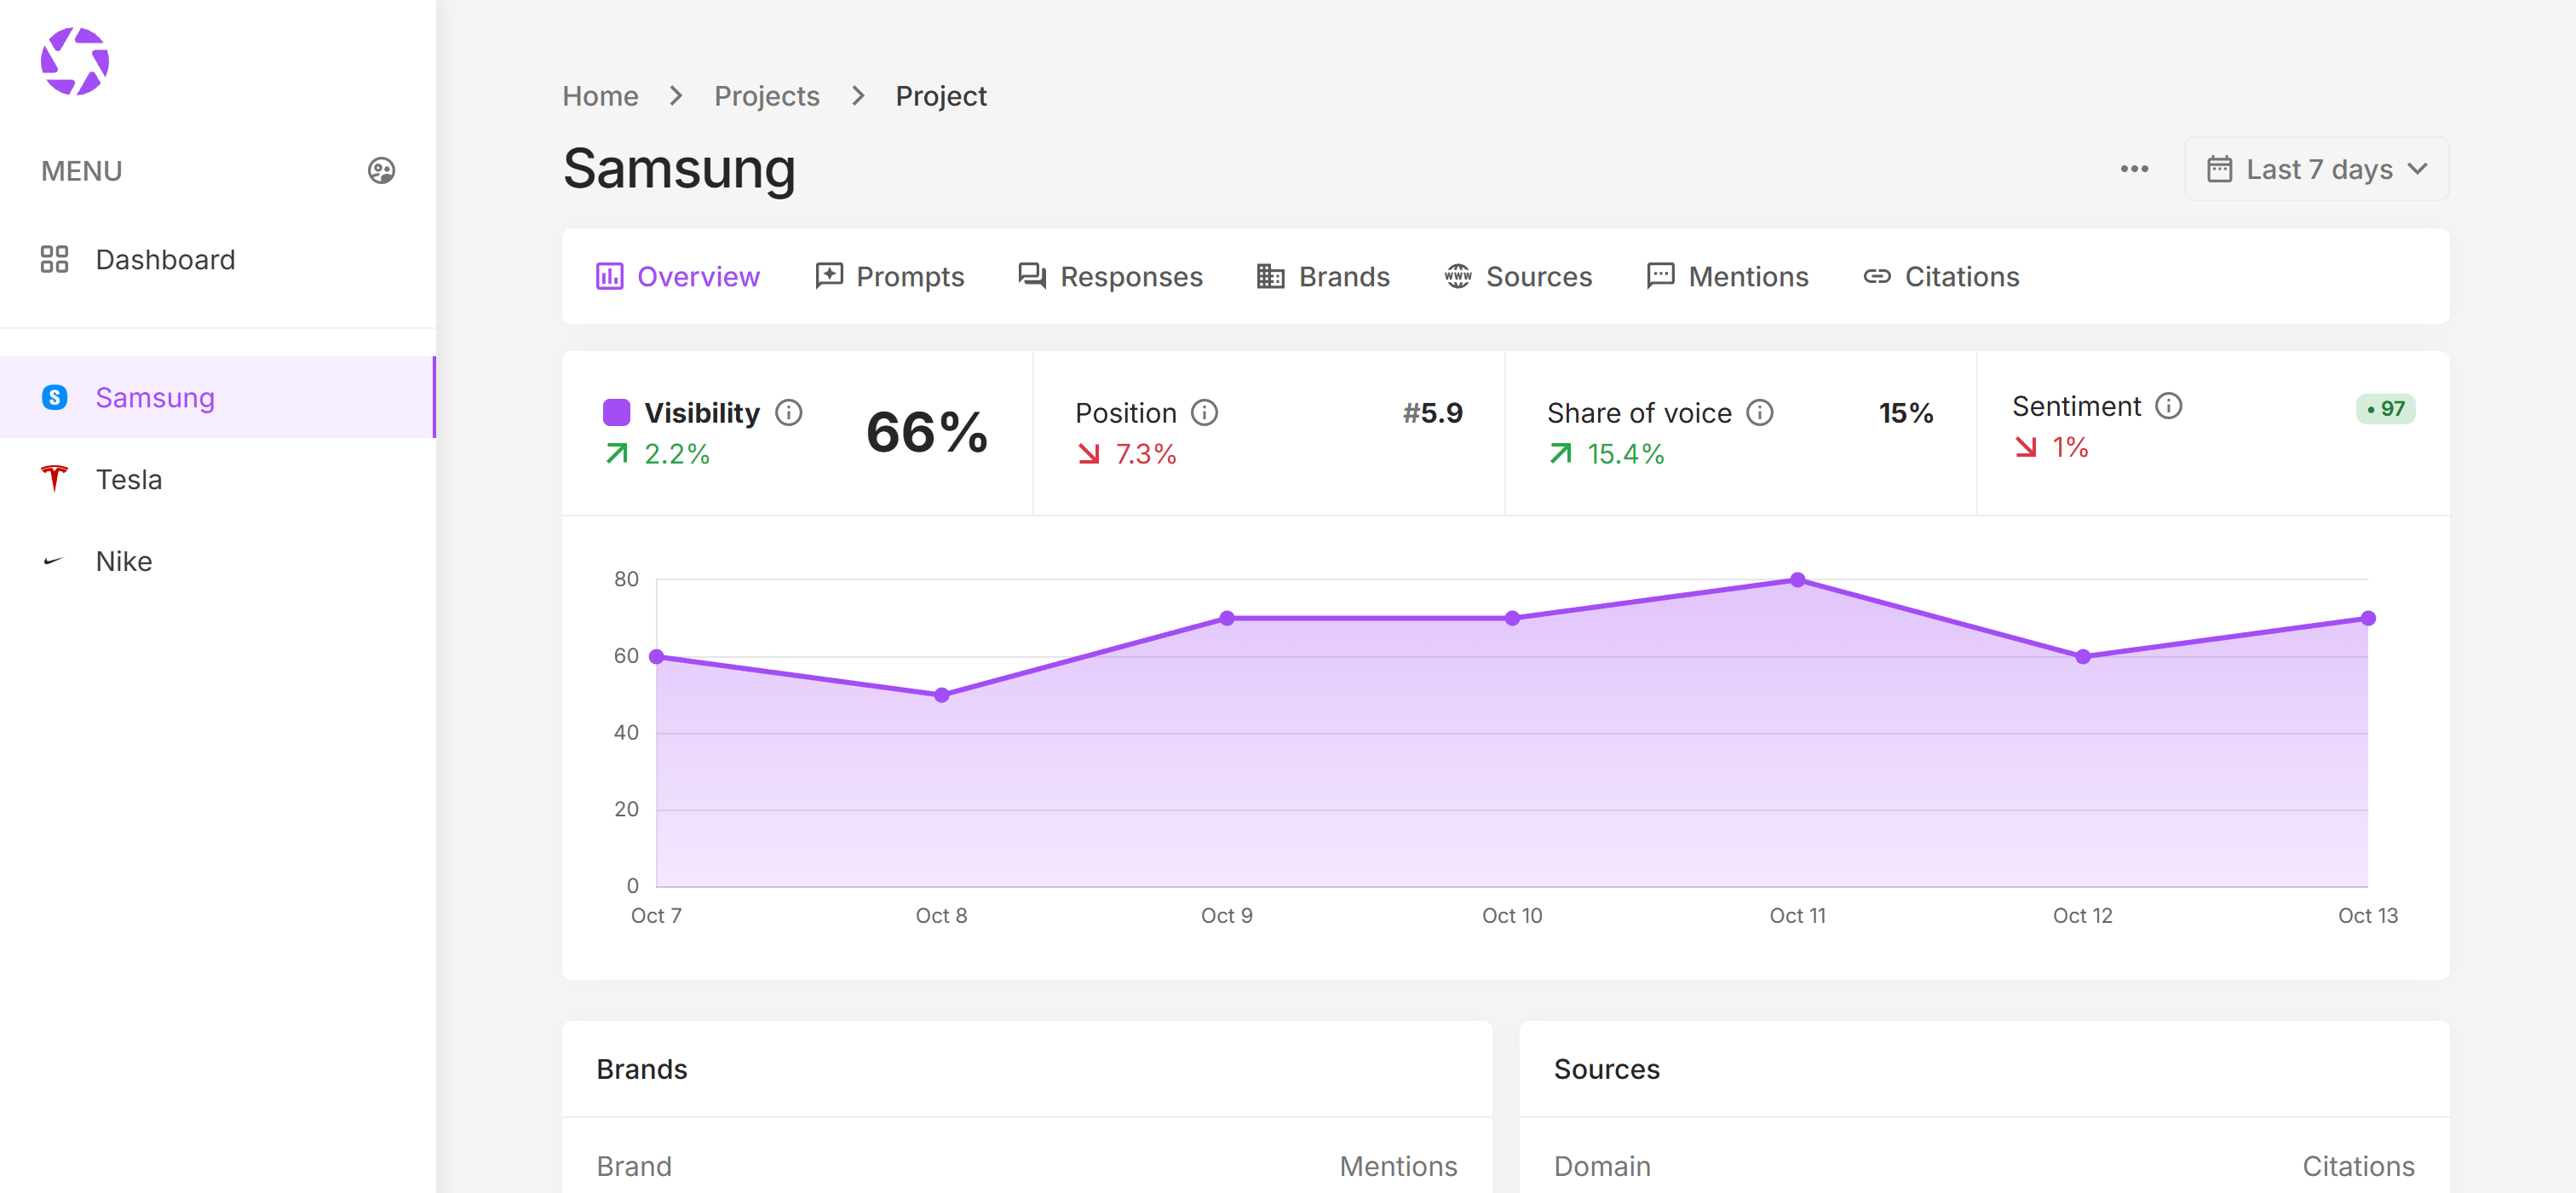The height and width of the screenshot is (1193, 2576).
Task: Click the Sources globe icon
Action: click(1457, 276)
